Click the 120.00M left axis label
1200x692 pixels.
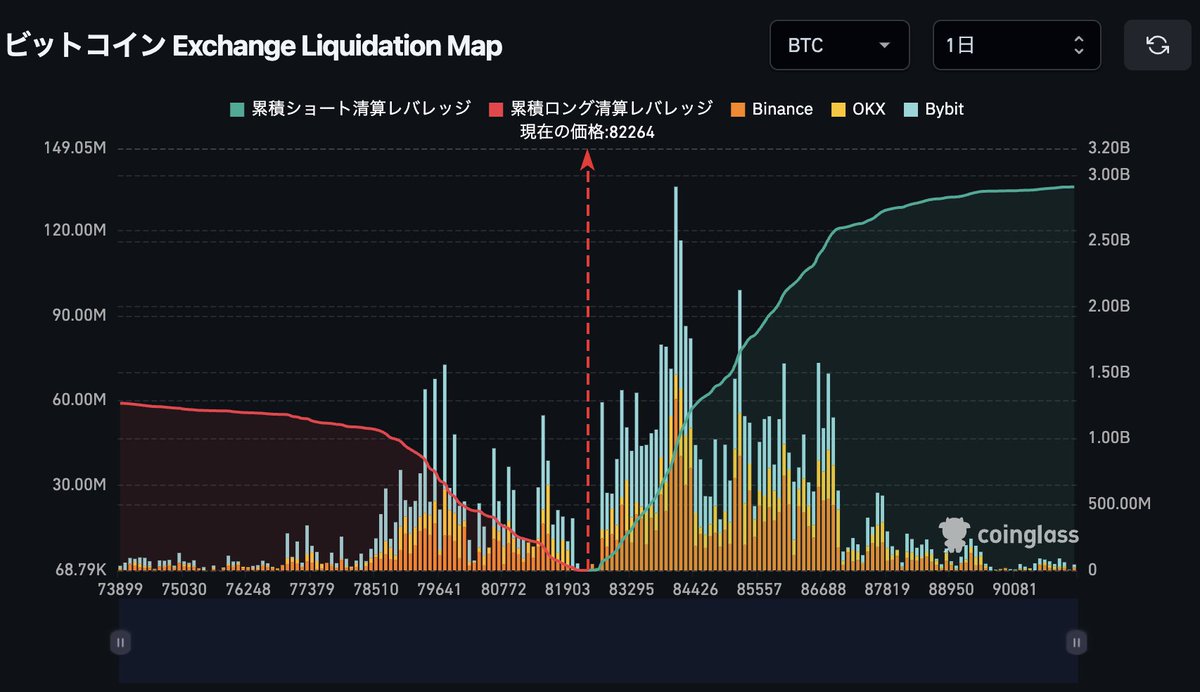click(x=75, y=231)
